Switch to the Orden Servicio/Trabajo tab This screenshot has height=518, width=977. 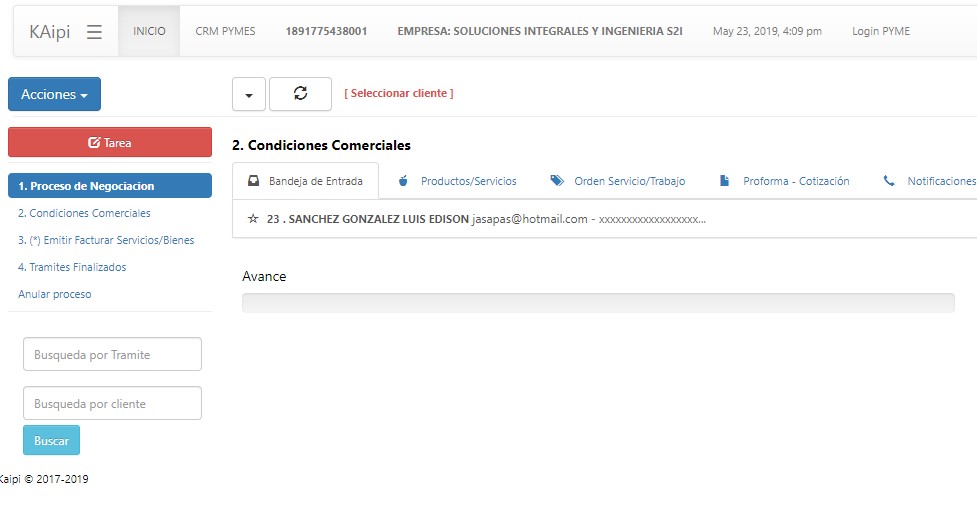tap(617, 181)
